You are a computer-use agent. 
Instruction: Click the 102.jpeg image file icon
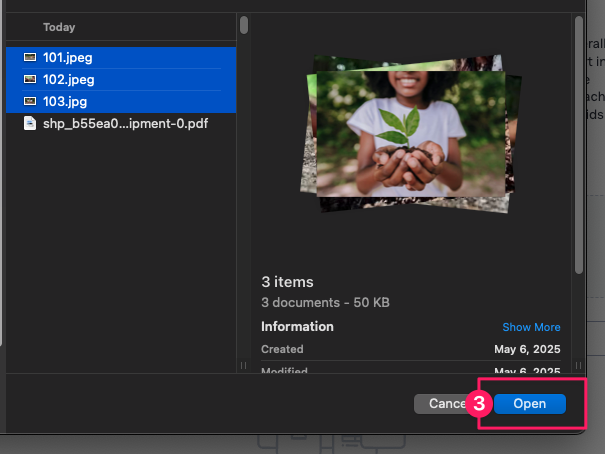coord(30,79)
